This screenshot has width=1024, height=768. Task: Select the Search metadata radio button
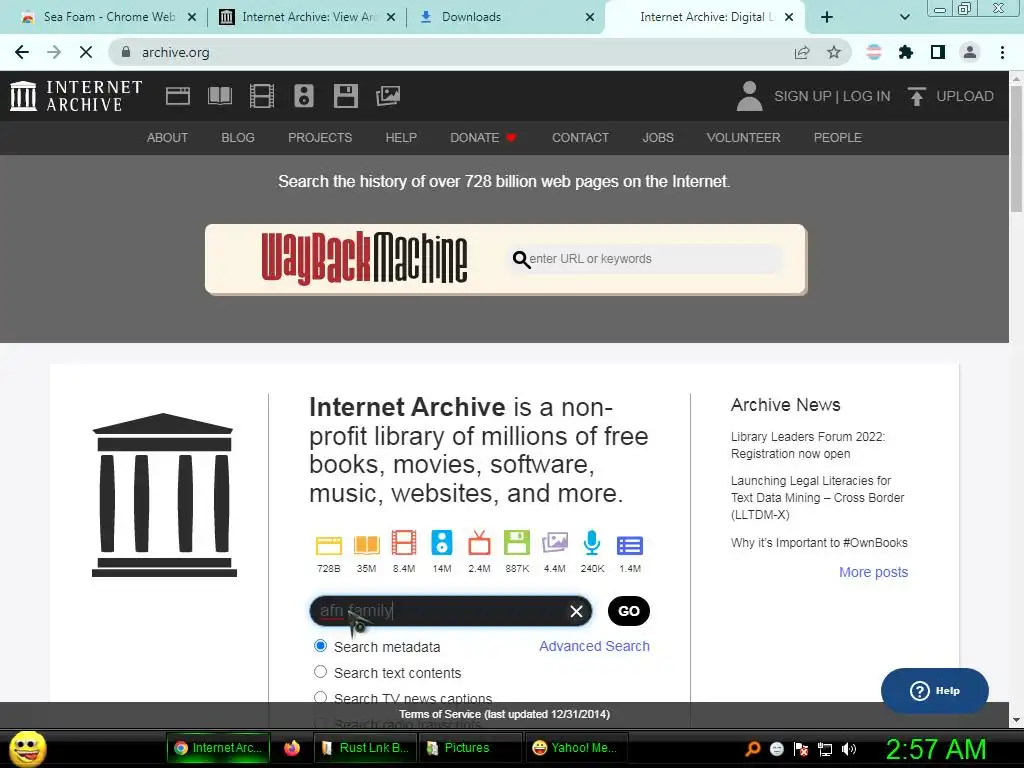[320, 646]
